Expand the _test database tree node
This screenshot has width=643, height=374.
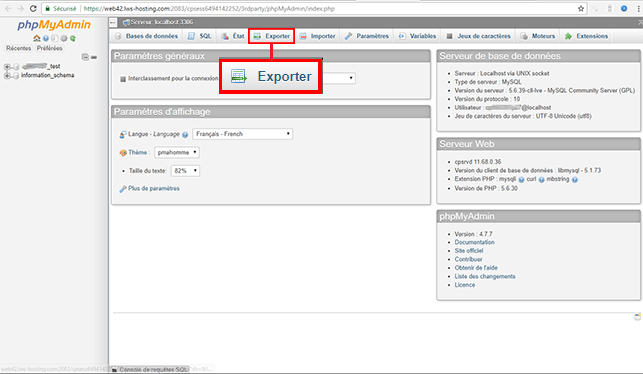[7, 66]
